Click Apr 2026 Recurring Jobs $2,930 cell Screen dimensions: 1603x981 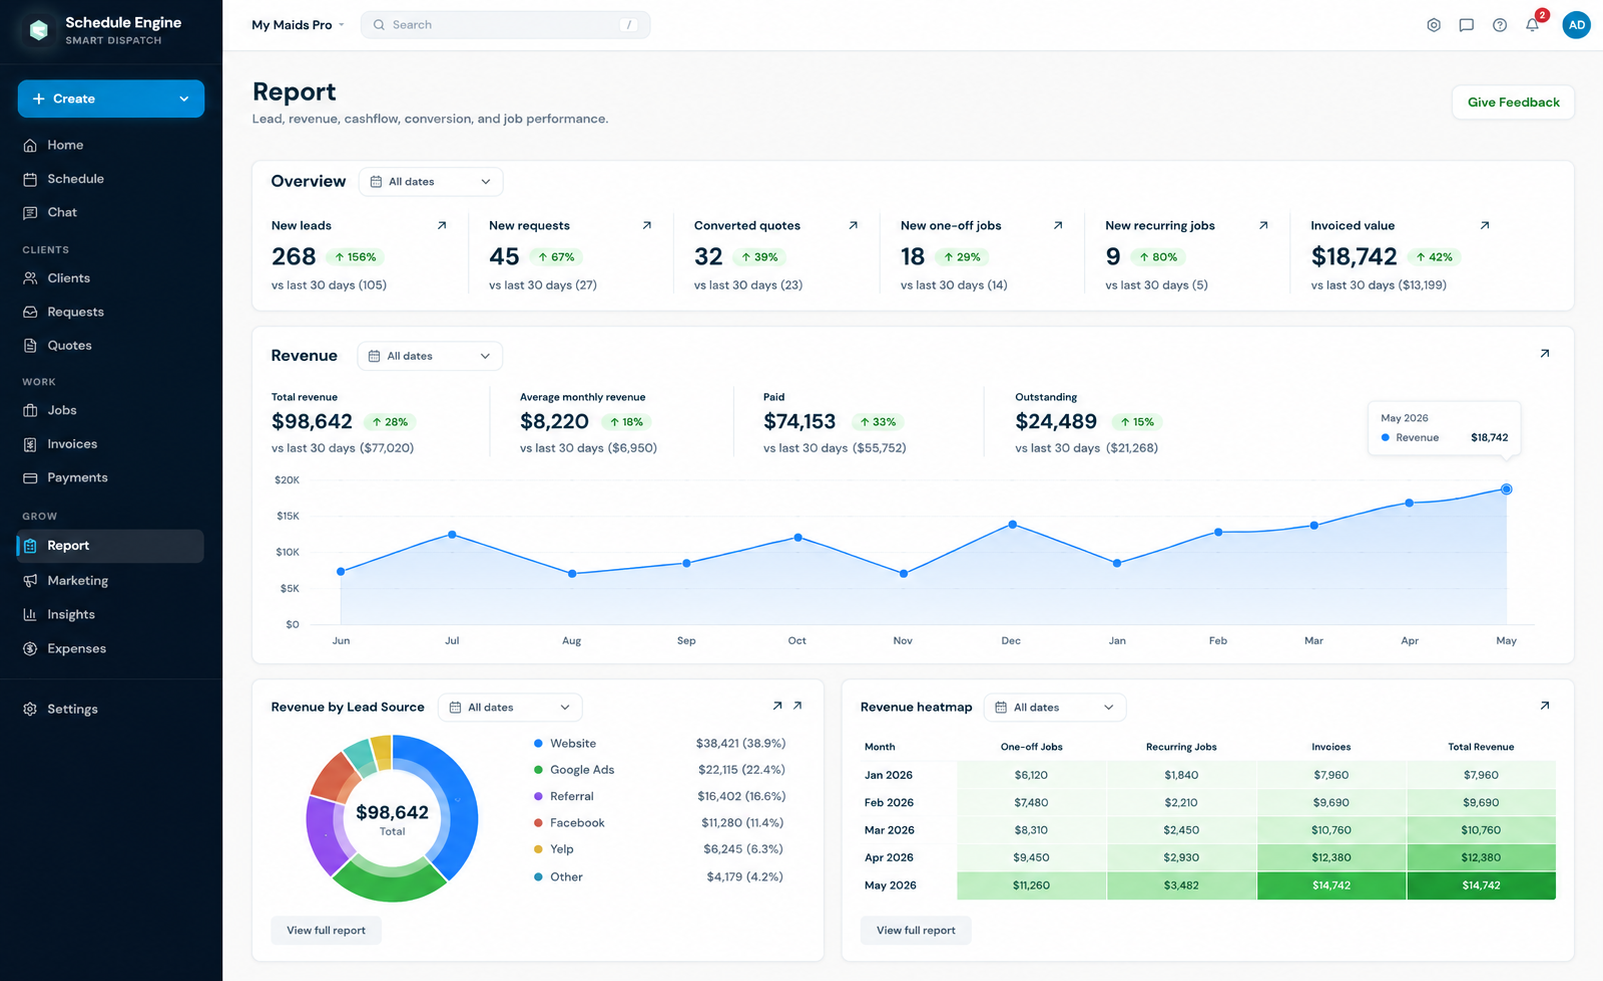click(1181, 857)
